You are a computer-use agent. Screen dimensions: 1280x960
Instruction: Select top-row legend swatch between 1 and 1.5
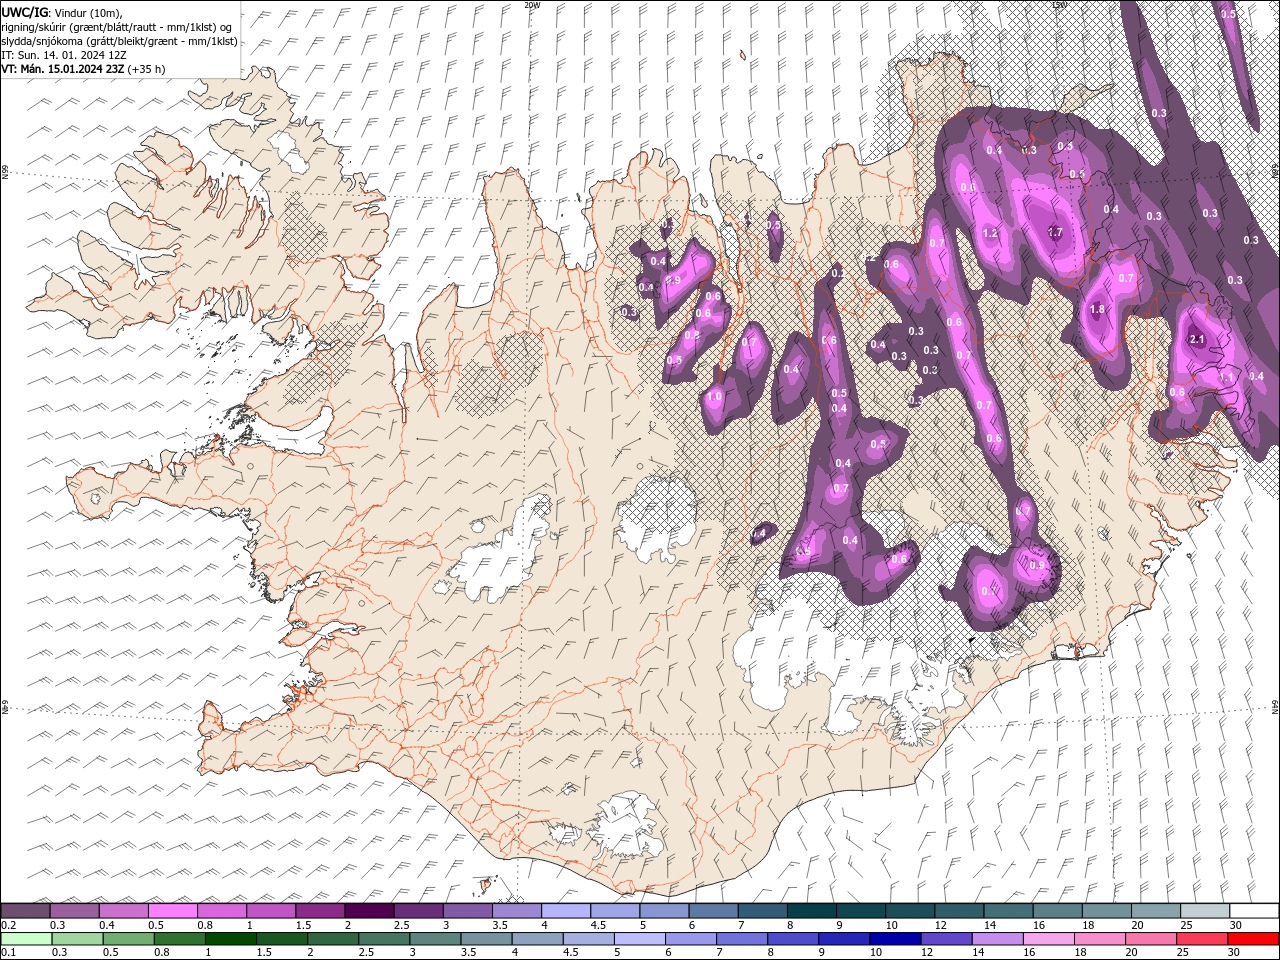(x=270, y=911)
